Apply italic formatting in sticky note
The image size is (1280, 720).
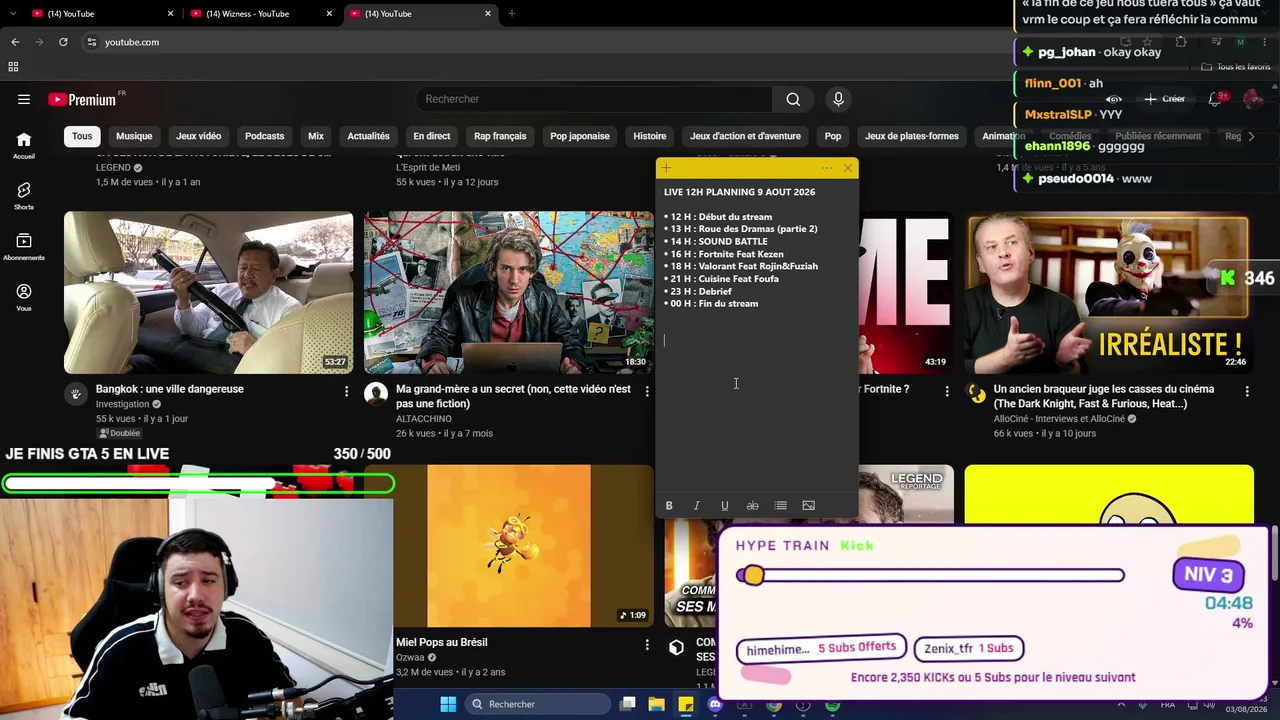[697, 506]
